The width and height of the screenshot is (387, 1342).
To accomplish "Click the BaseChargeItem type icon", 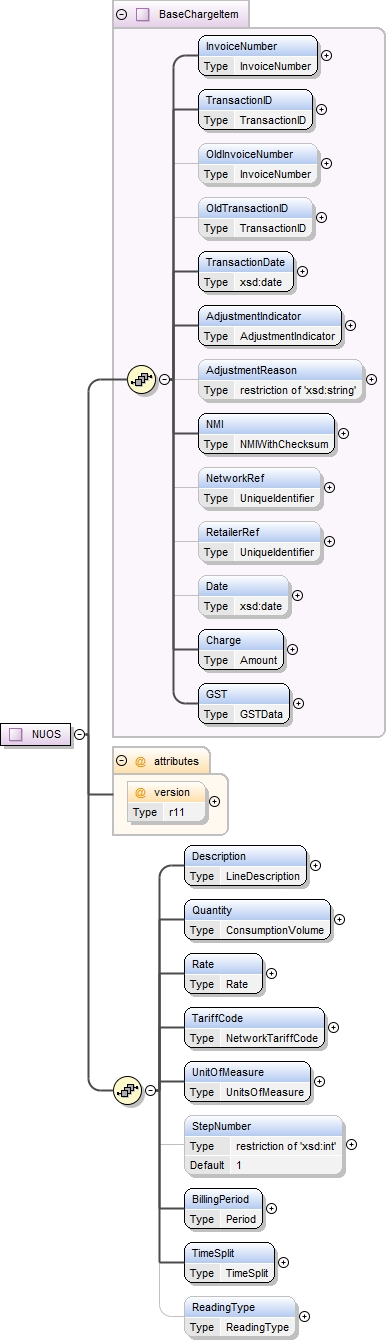I will click(x=142, y=15).
